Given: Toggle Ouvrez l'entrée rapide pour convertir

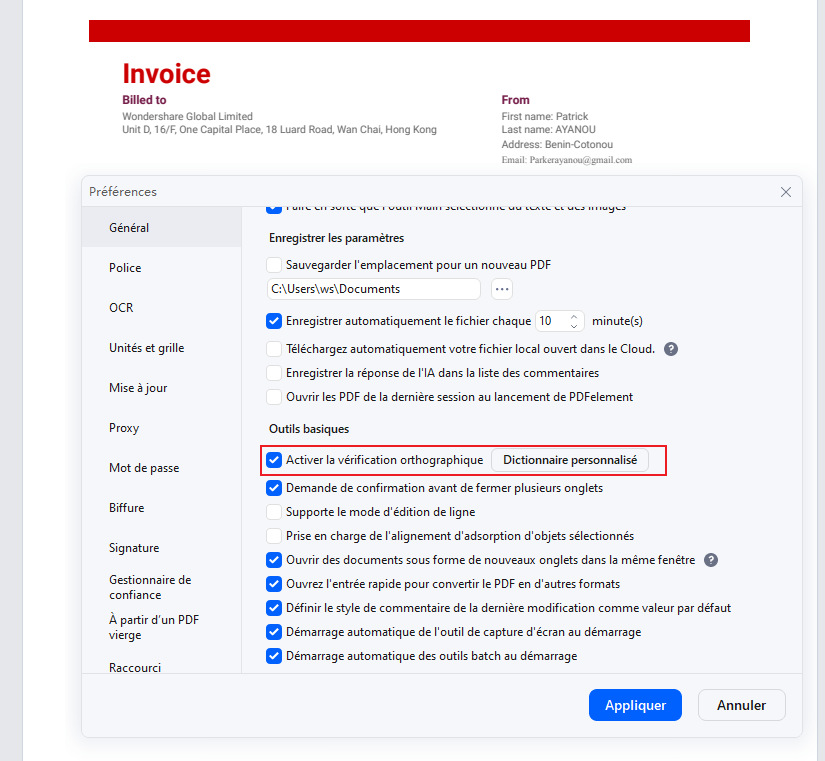Looking at the screenshot, I should coord(274,584).
